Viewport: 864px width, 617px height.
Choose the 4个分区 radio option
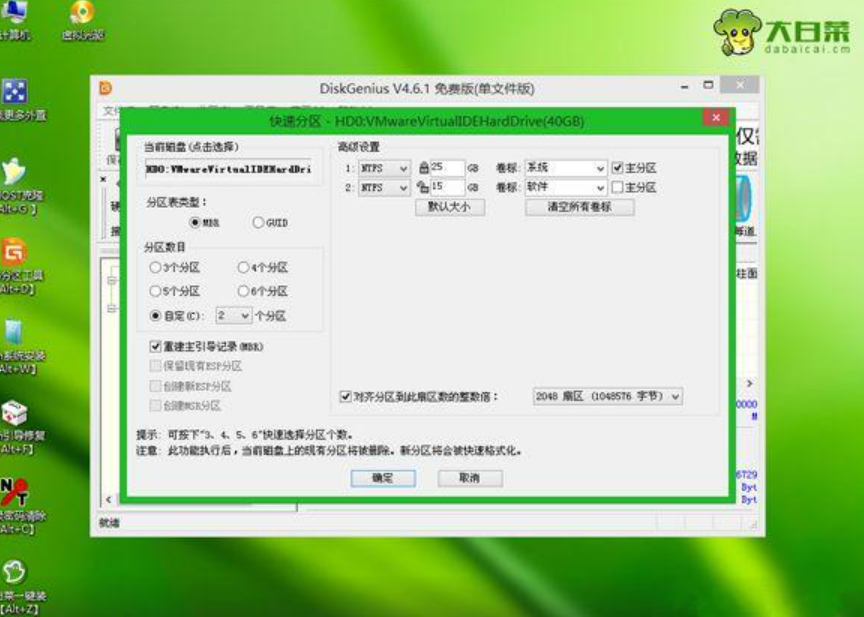243,268
